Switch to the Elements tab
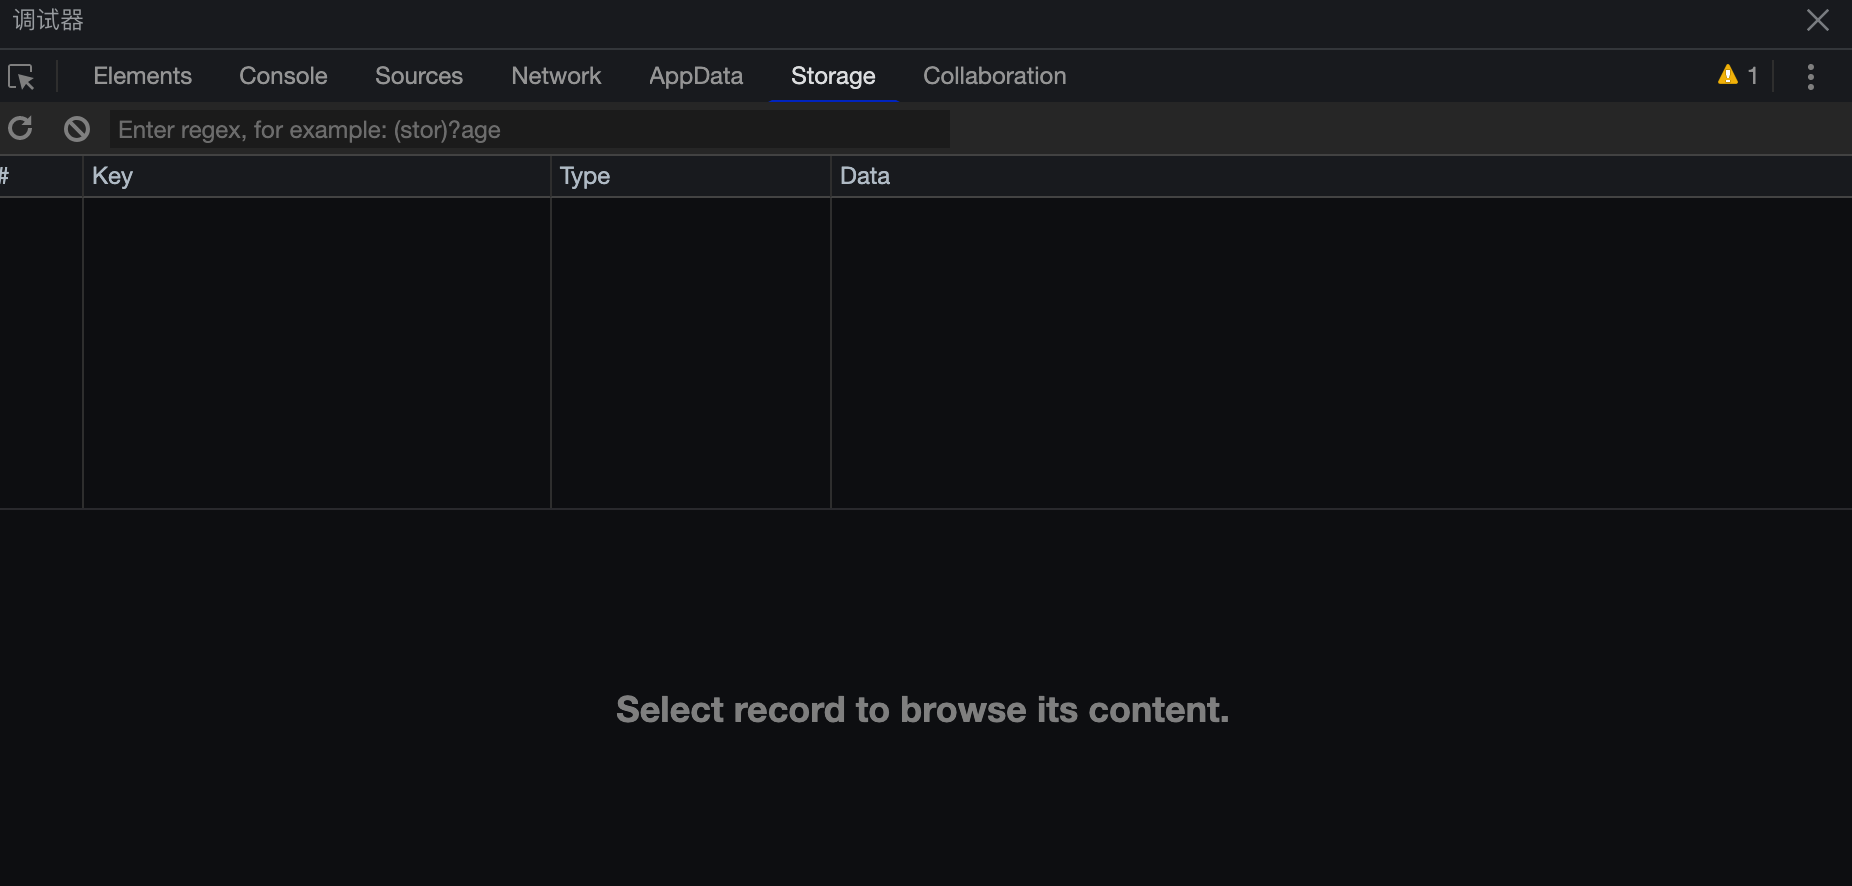 click(x=142, y=76)
